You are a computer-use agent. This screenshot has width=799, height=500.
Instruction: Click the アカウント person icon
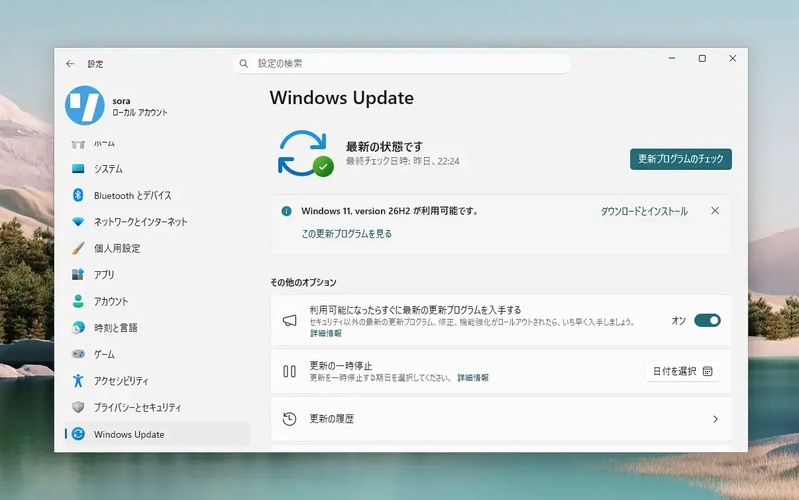pyautogui.click(x=78, y=301)
